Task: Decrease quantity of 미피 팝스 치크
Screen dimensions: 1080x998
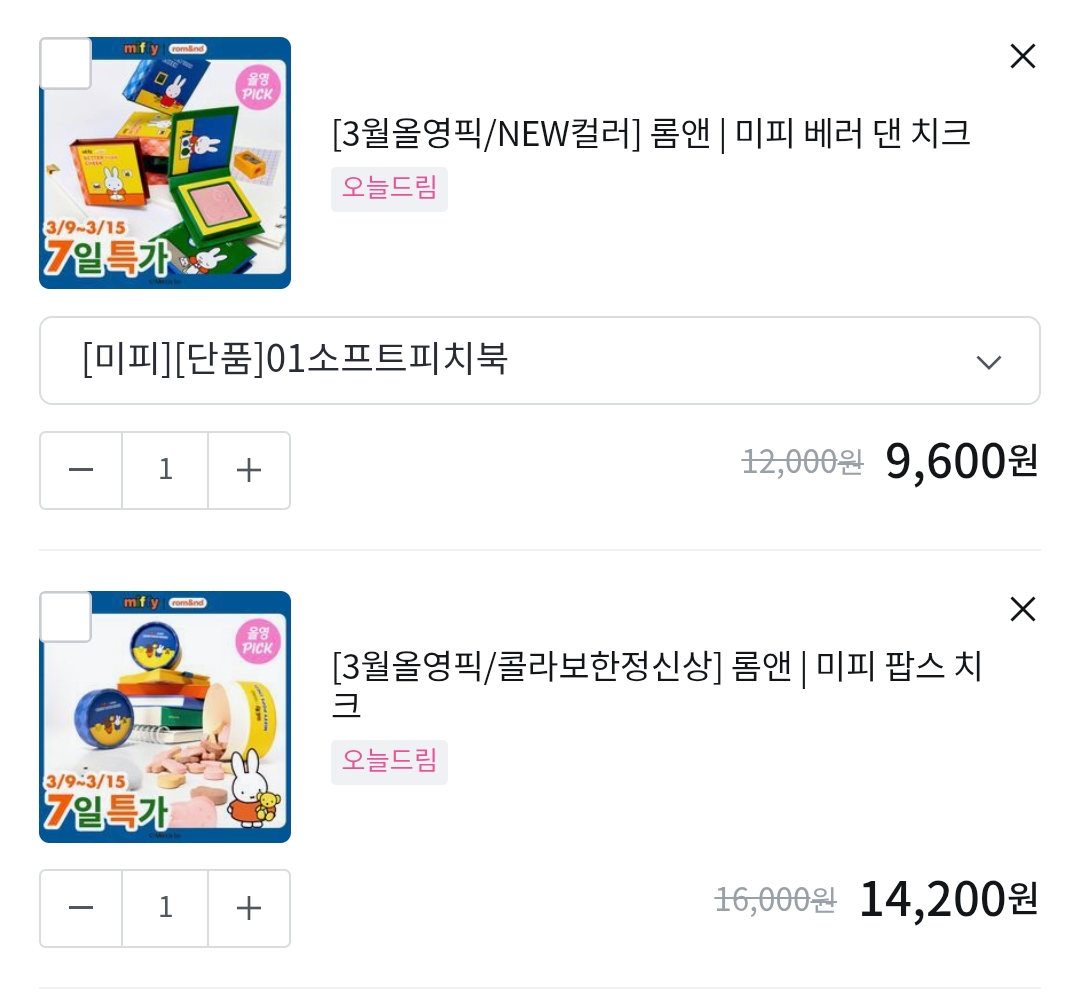Action: click(81, 908)
